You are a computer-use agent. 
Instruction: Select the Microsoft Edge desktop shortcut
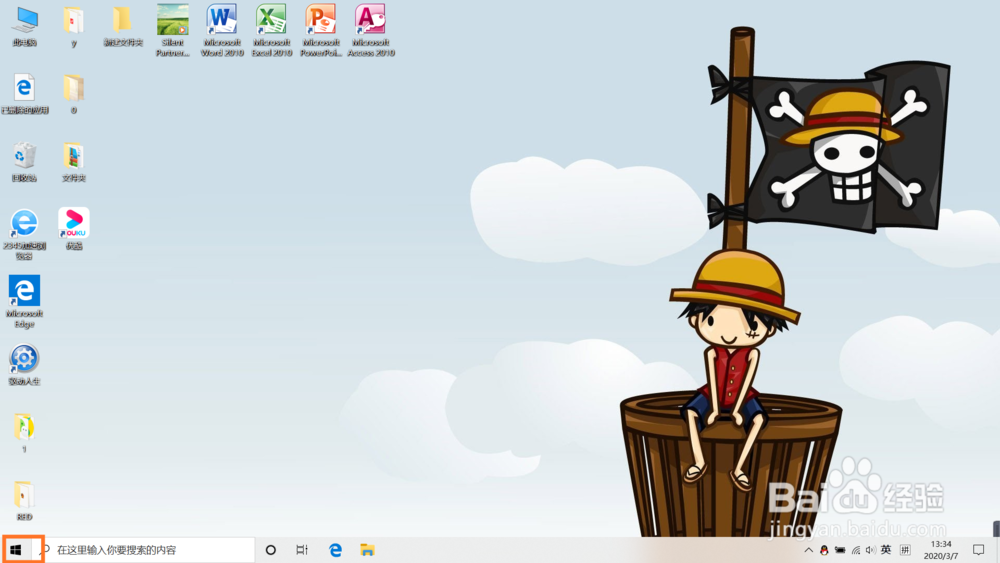click(24, 302)
